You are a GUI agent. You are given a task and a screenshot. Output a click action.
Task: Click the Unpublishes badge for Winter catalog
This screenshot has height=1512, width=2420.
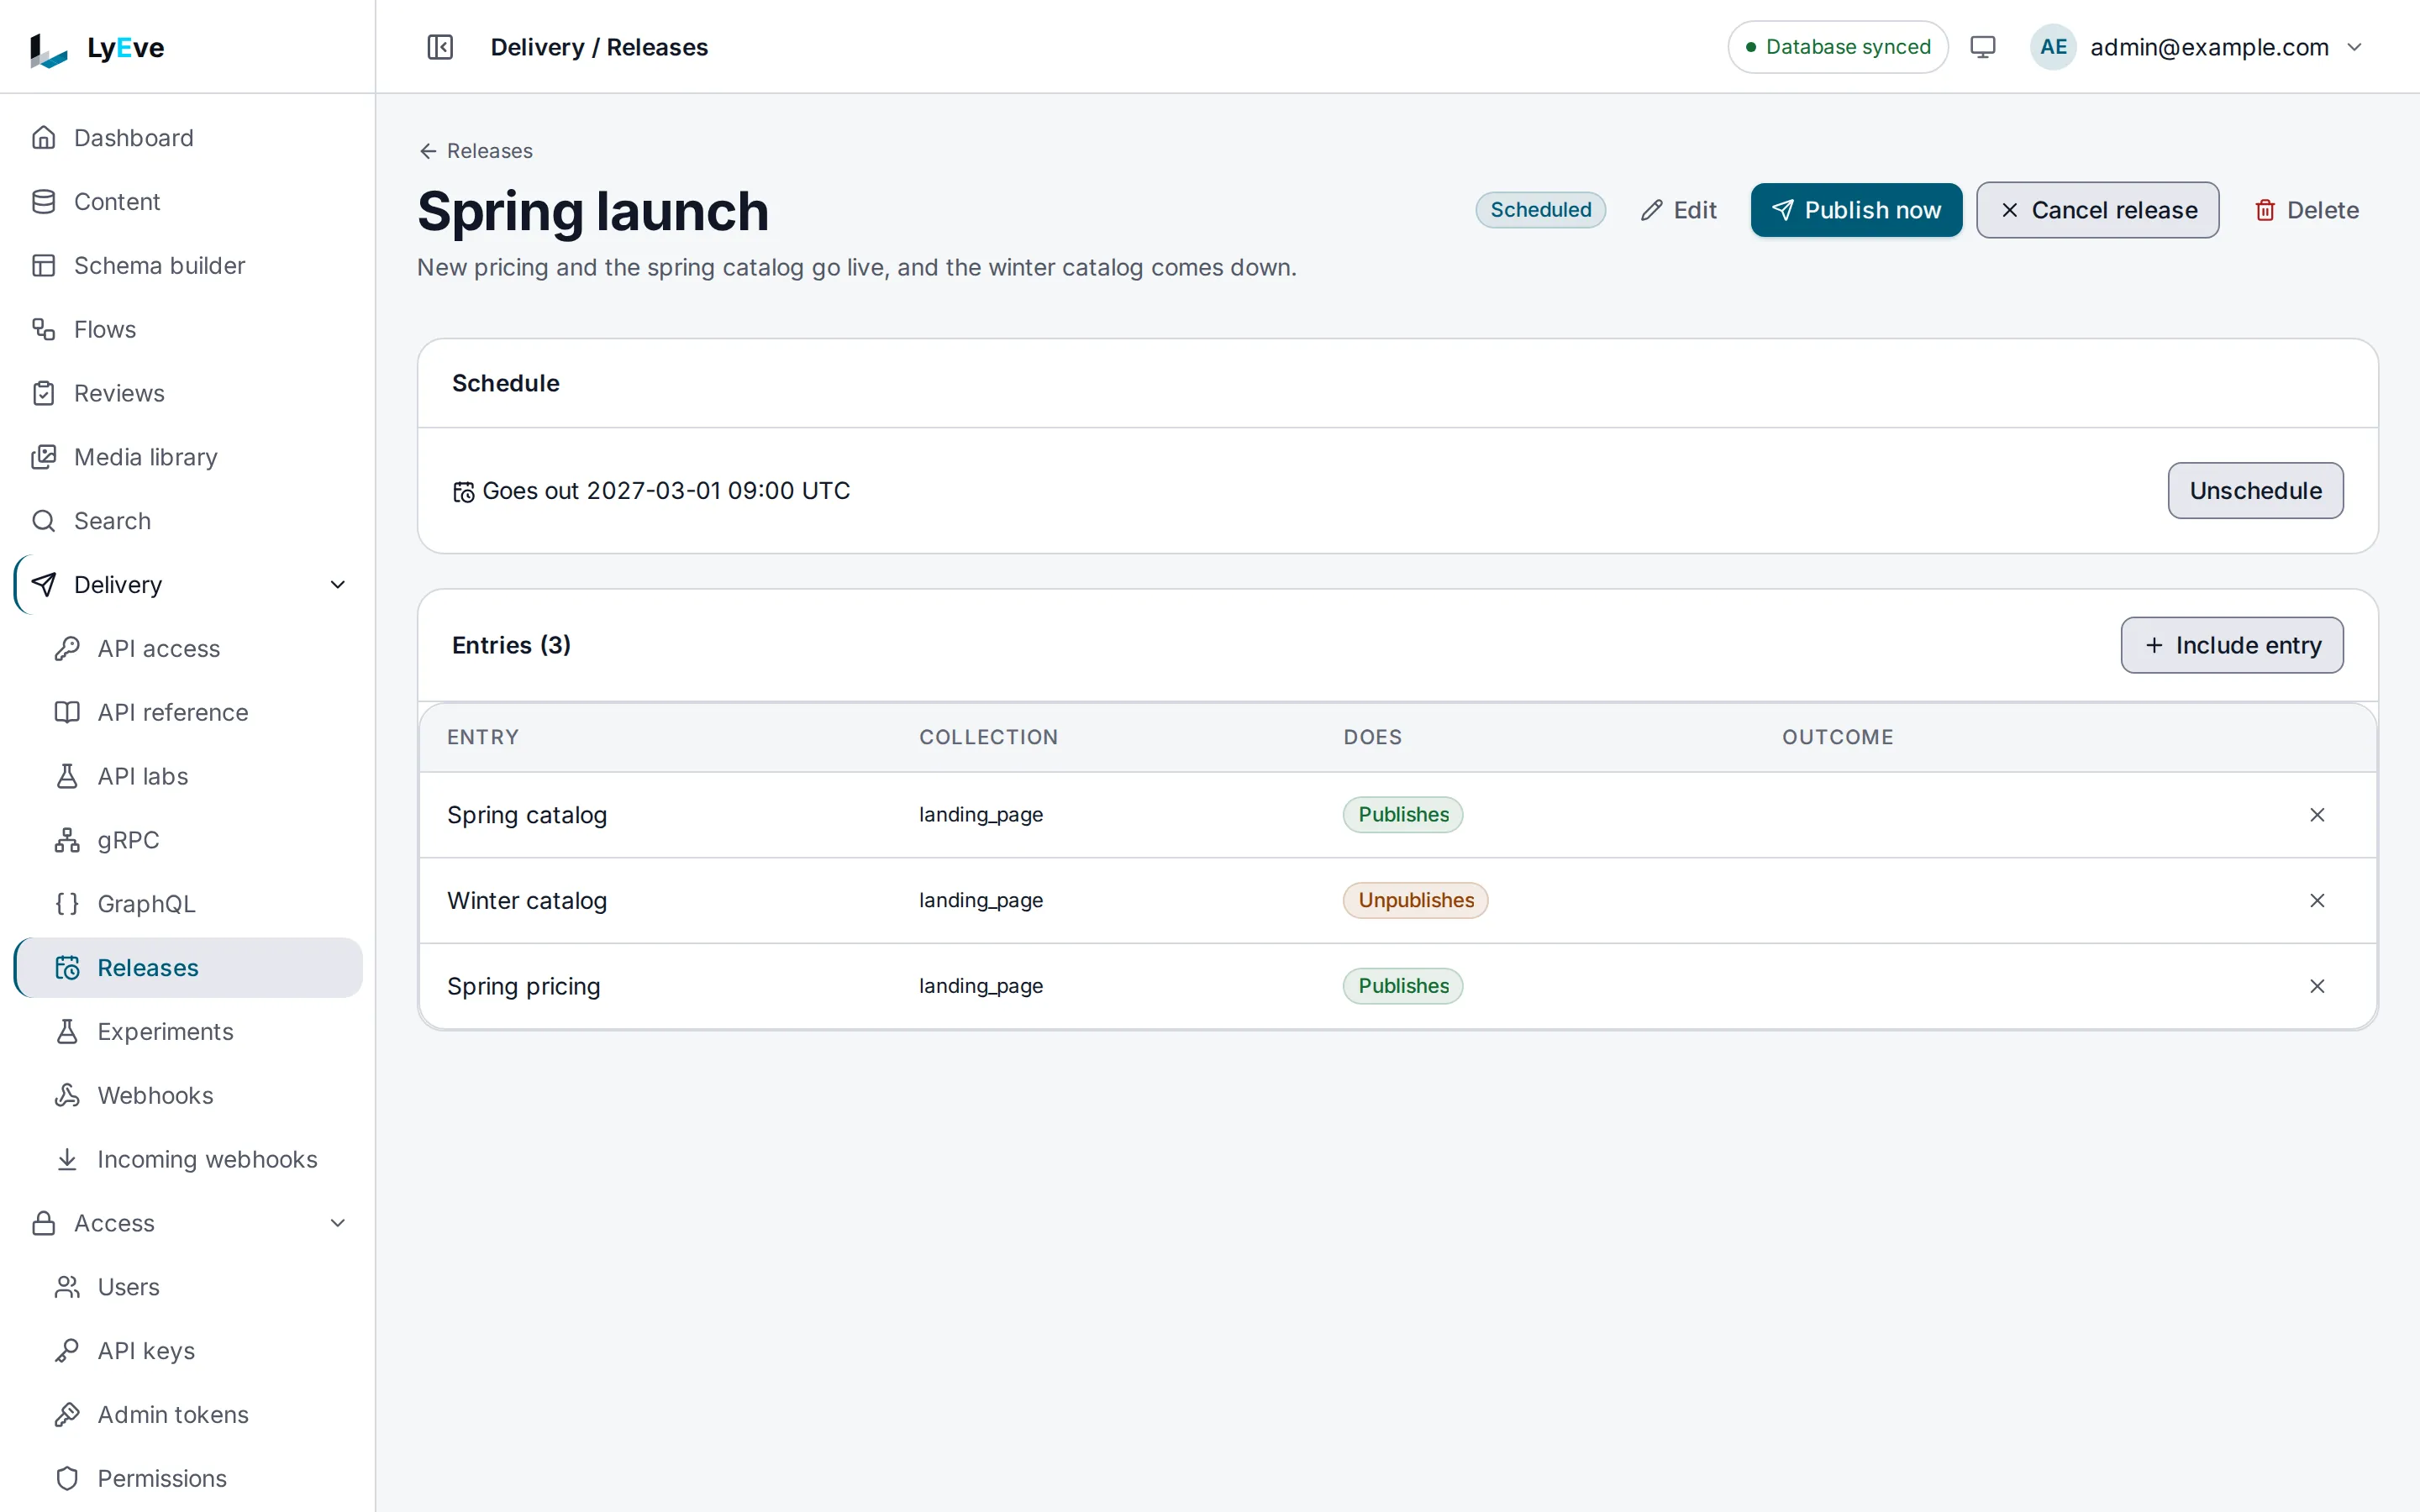(1415, 901)
